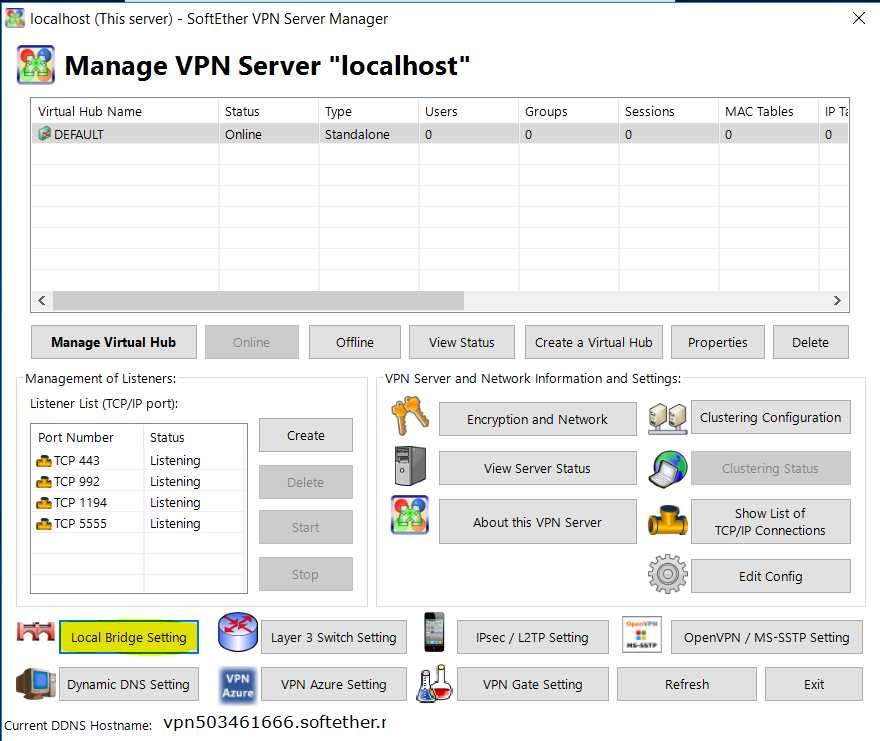Click the server tower icon beside View Server Status

[410, 466]
